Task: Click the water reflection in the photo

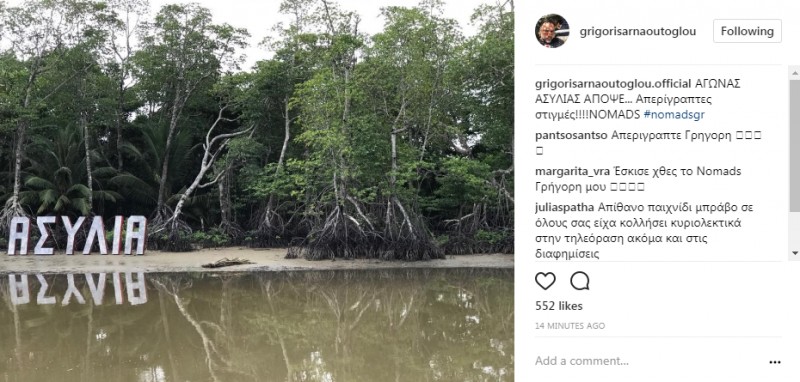Action: pyautogui.click(x=257, y=326)
